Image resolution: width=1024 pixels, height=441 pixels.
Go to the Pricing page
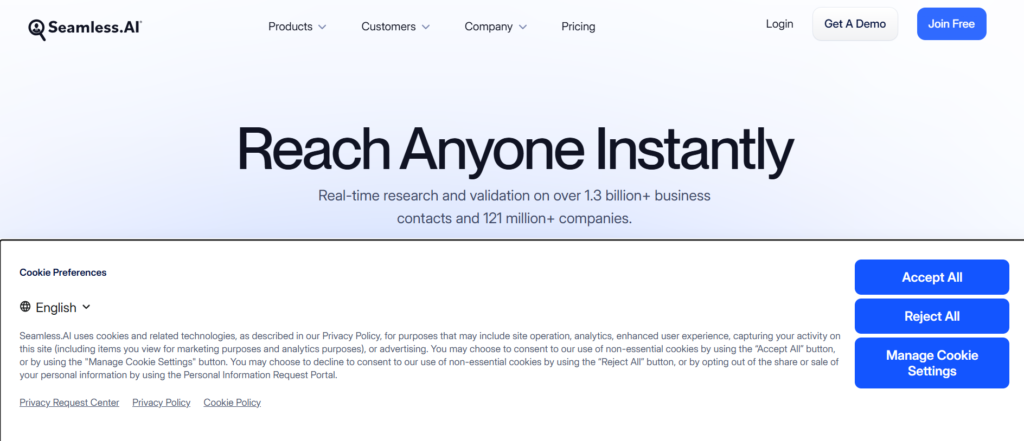tap(578, 27)
